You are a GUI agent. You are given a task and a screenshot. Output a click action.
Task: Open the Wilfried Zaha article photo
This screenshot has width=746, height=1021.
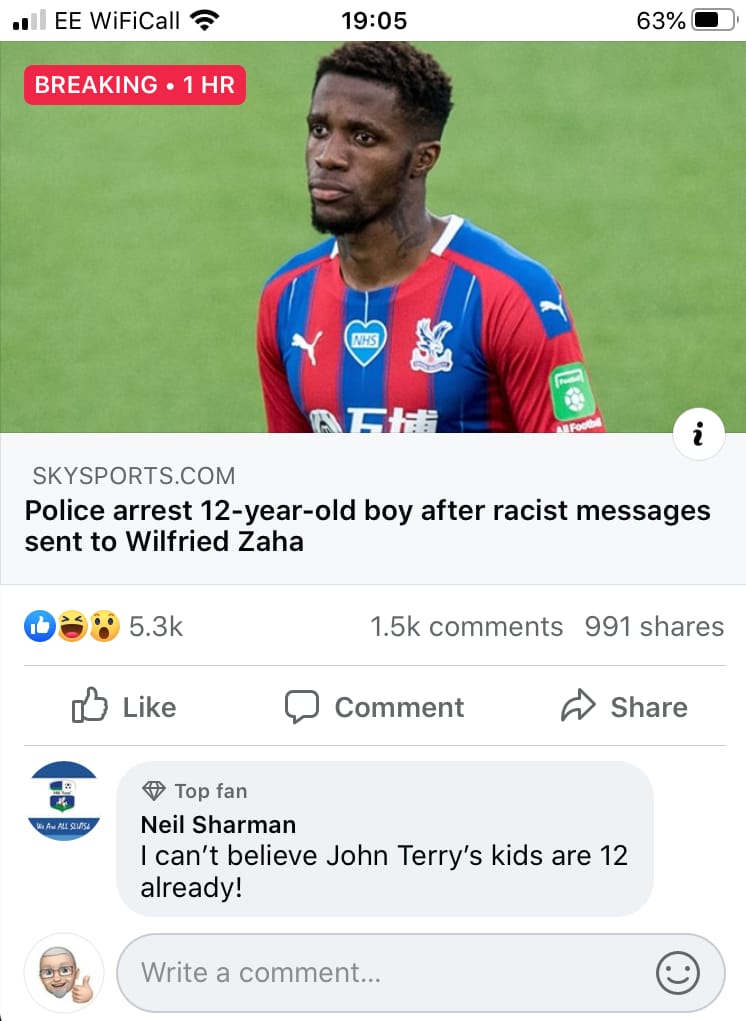click(x=373, y=237)
